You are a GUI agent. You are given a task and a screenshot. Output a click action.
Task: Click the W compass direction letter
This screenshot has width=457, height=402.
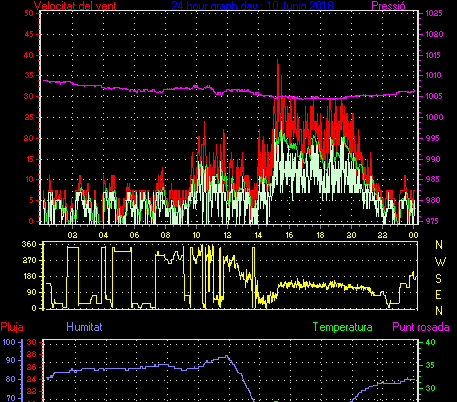pos(439,262)
